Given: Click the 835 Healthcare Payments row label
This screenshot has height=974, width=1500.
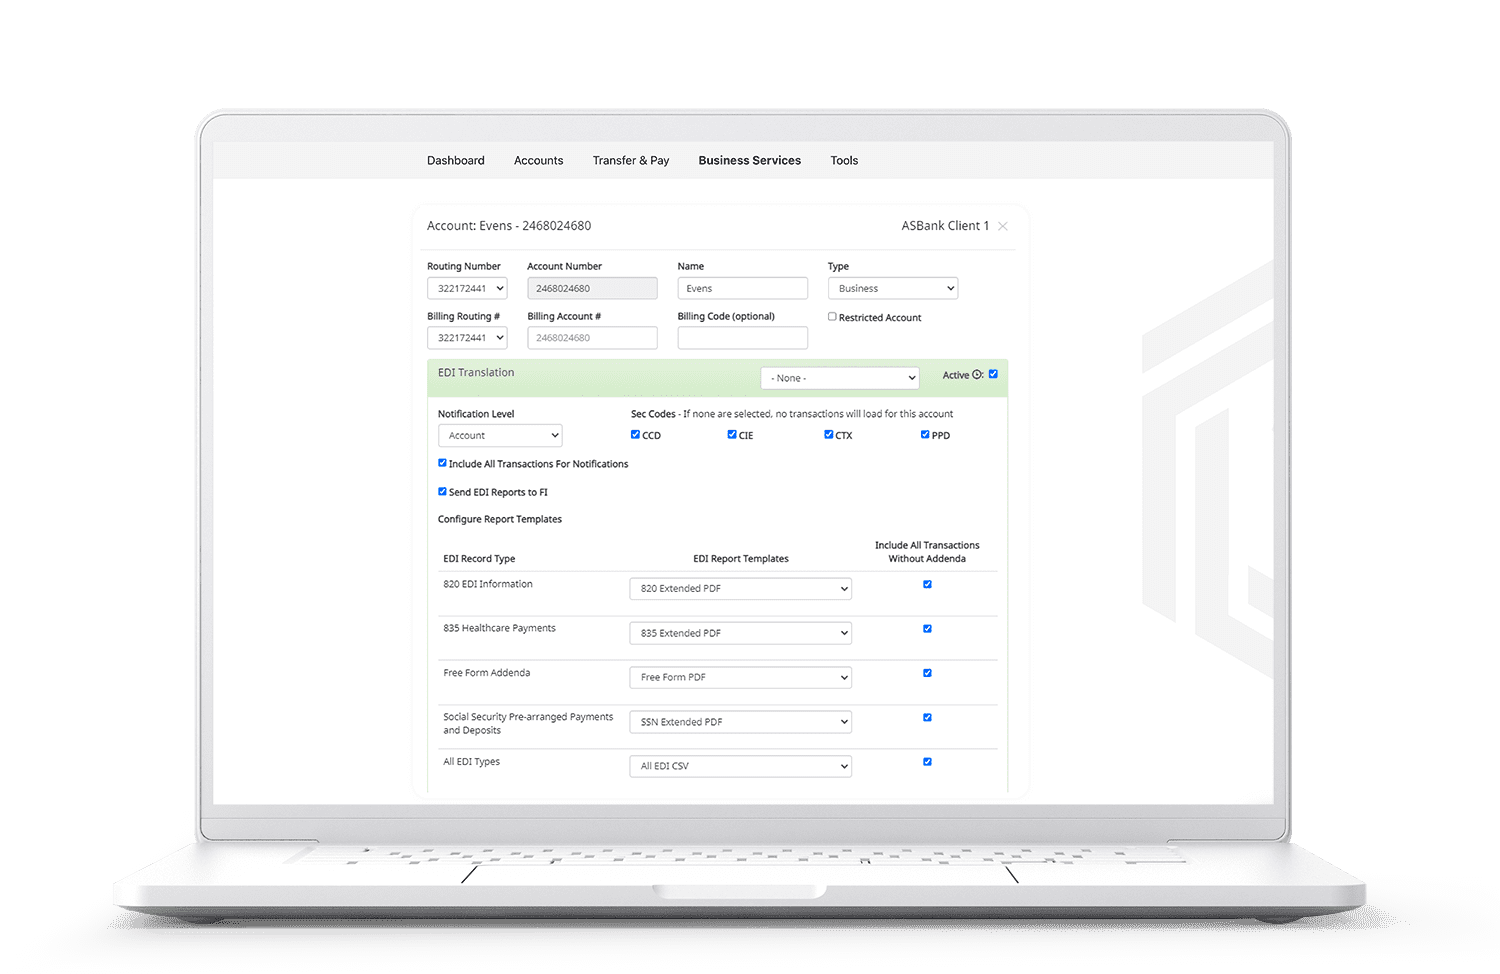Looking at the screenshot, I should 499,628.
